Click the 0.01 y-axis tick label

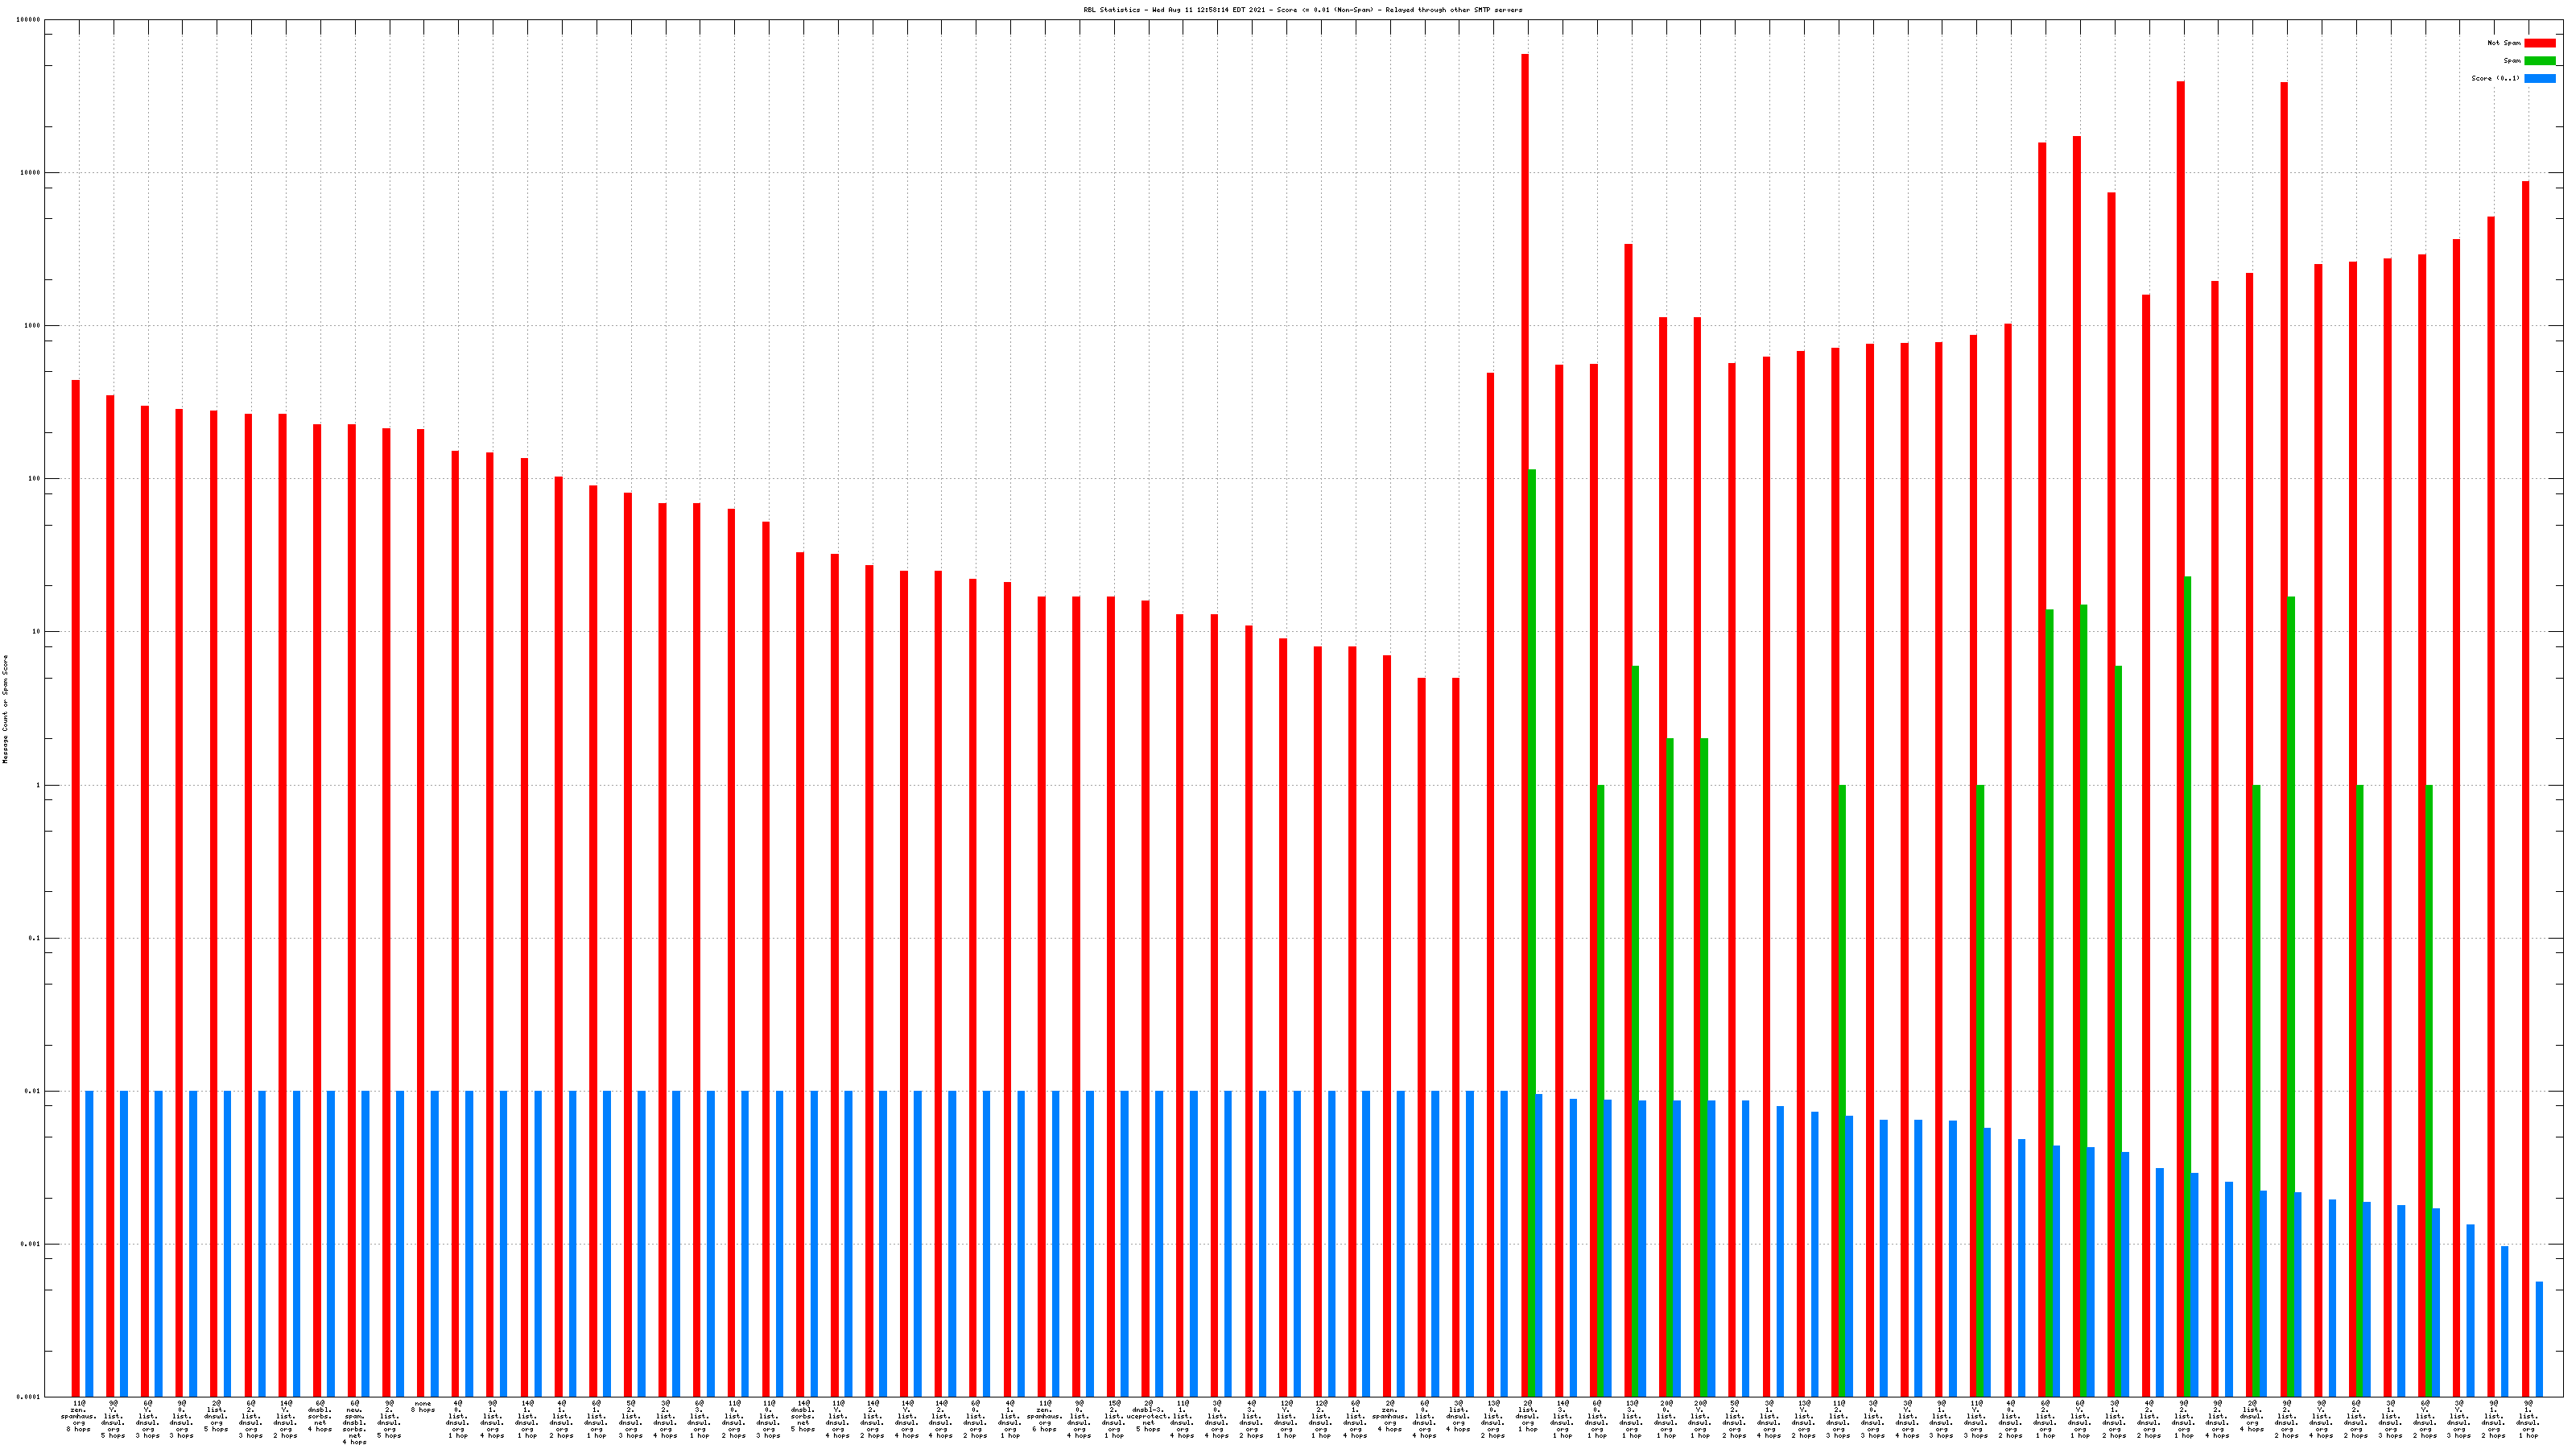pyautogui.click(x=33, y=1092)
